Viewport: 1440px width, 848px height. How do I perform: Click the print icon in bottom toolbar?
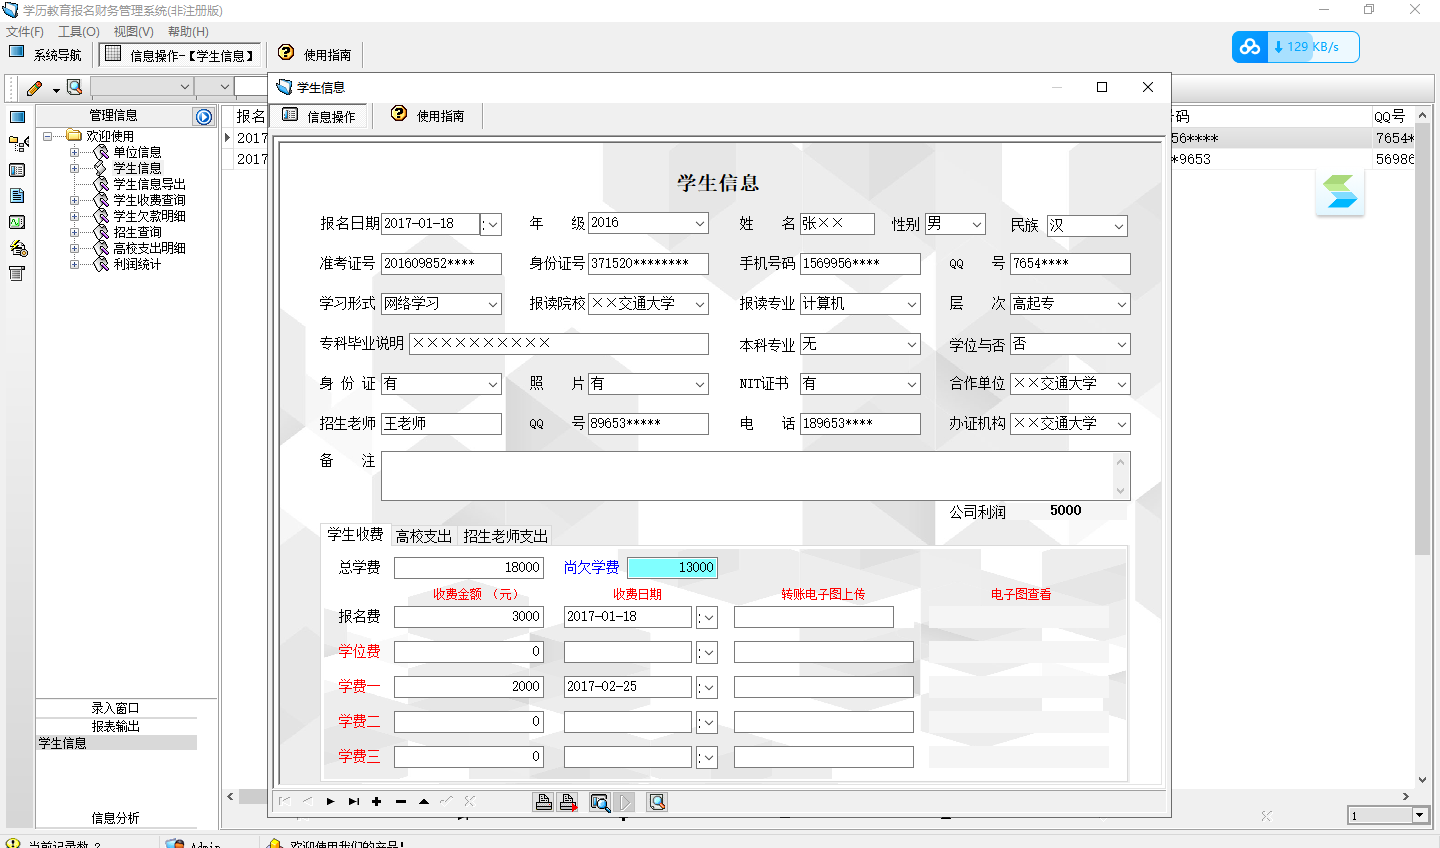(543, 802)
